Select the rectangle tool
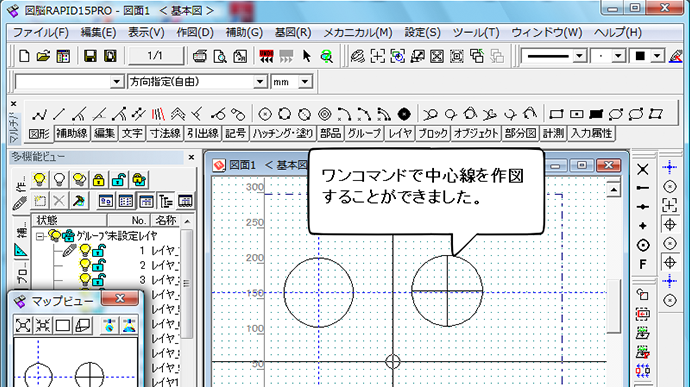Viewport: 690px width, 387px height. 556,114
